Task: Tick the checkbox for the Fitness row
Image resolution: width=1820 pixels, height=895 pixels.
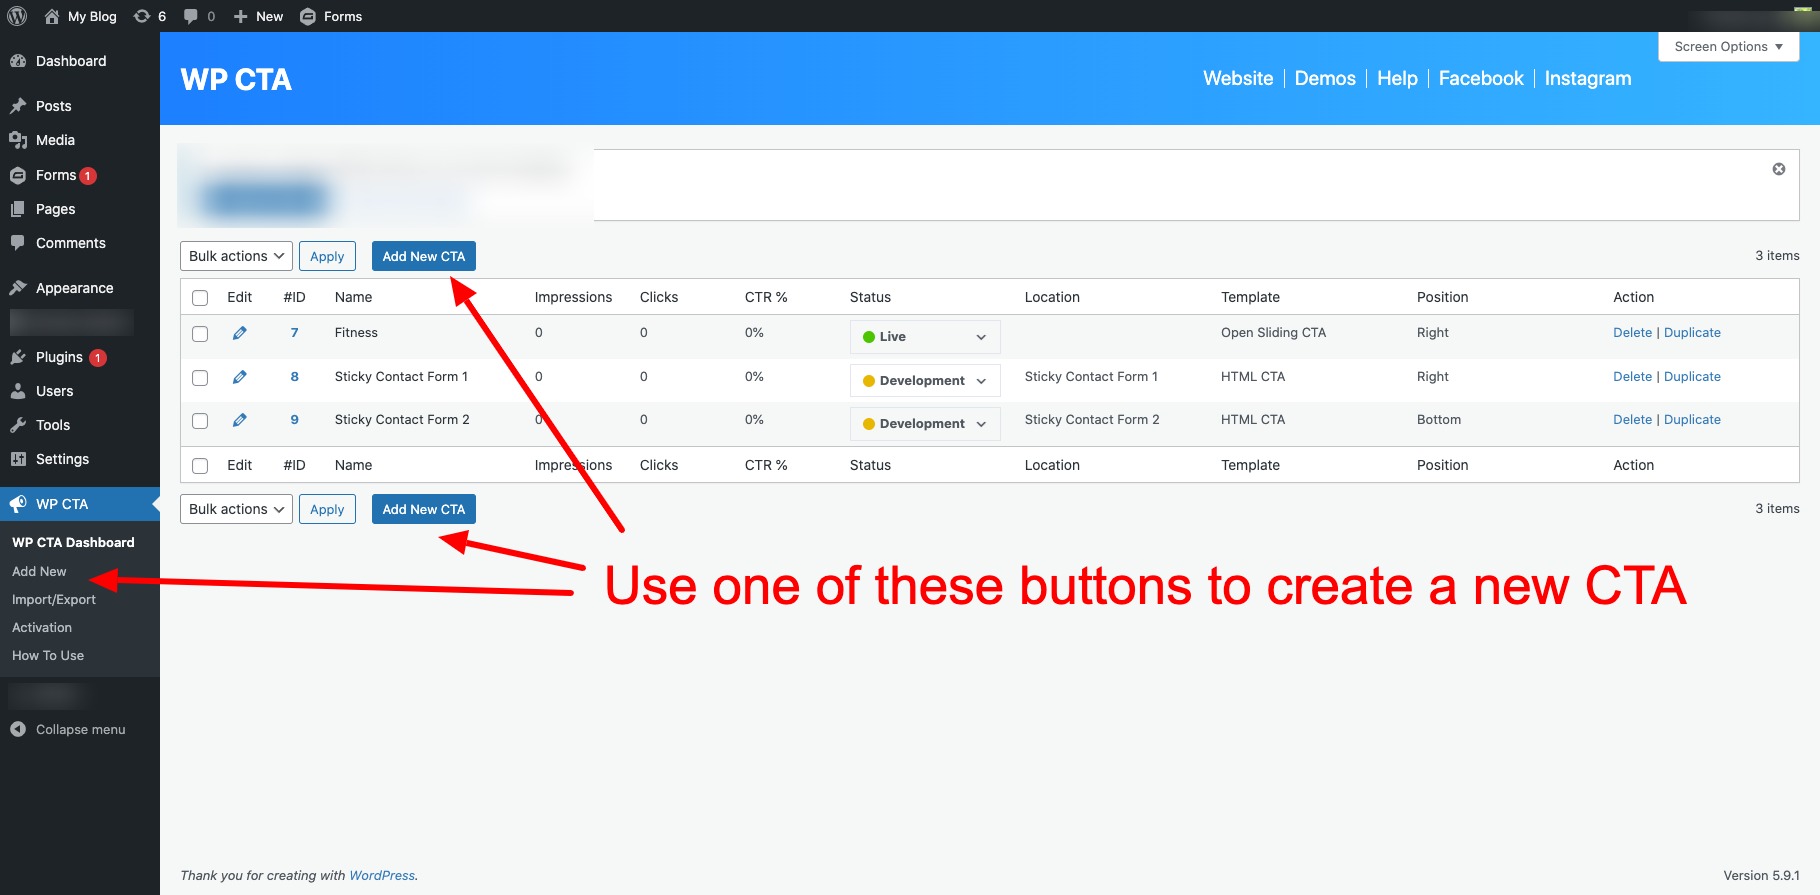Action: pos(200,334)
